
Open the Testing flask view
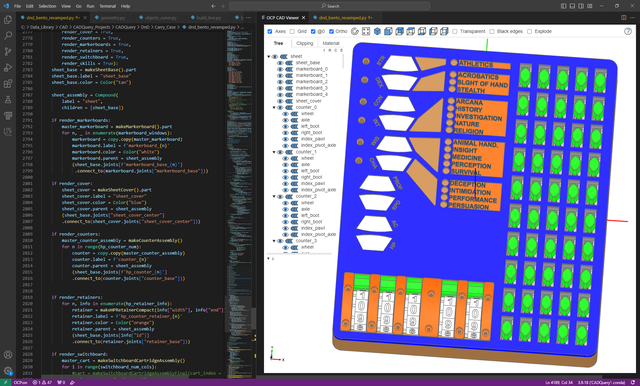click(x=8, y=100)
